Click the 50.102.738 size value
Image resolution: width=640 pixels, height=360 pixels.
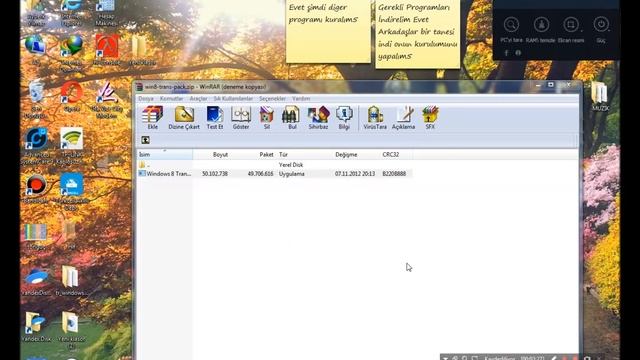(215, 173)
